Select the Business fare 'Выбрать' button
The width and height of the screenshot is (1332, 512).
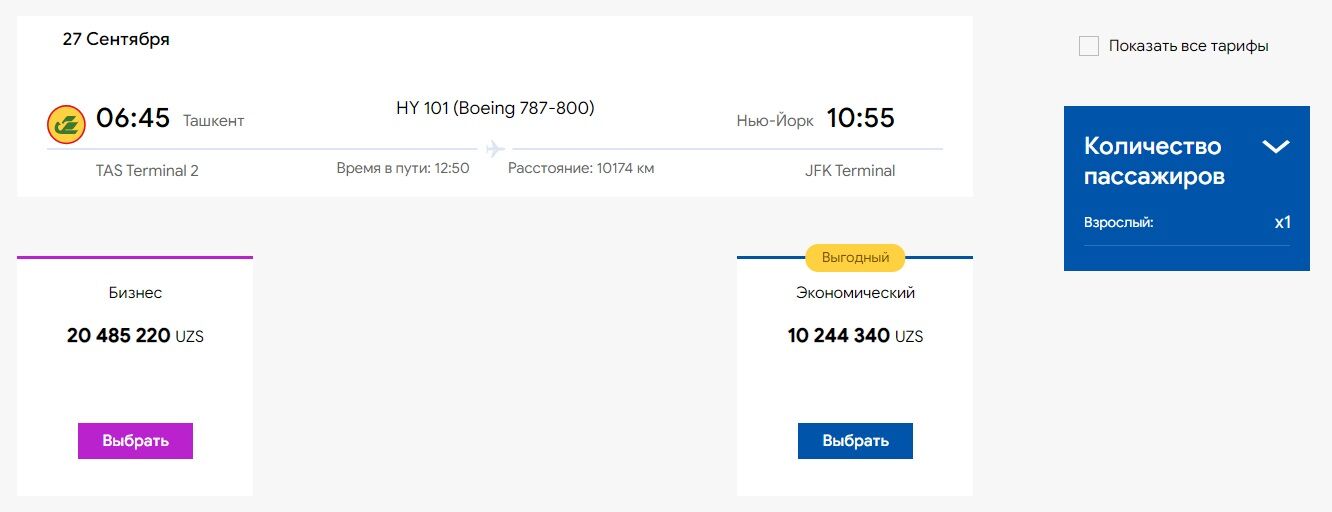point(135,441)
